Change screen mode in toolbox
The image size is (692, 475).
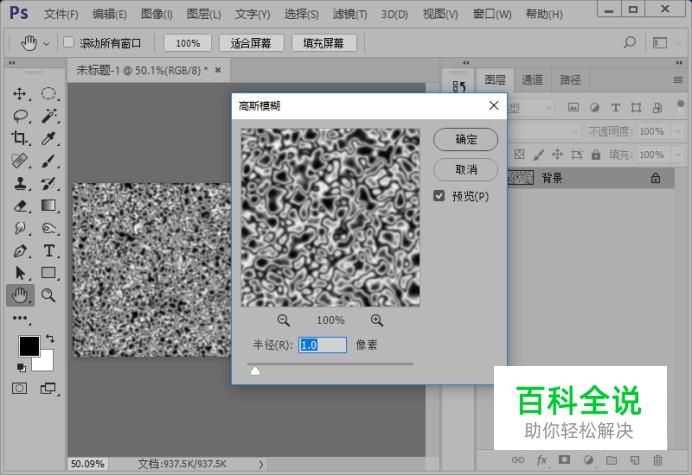48,388
